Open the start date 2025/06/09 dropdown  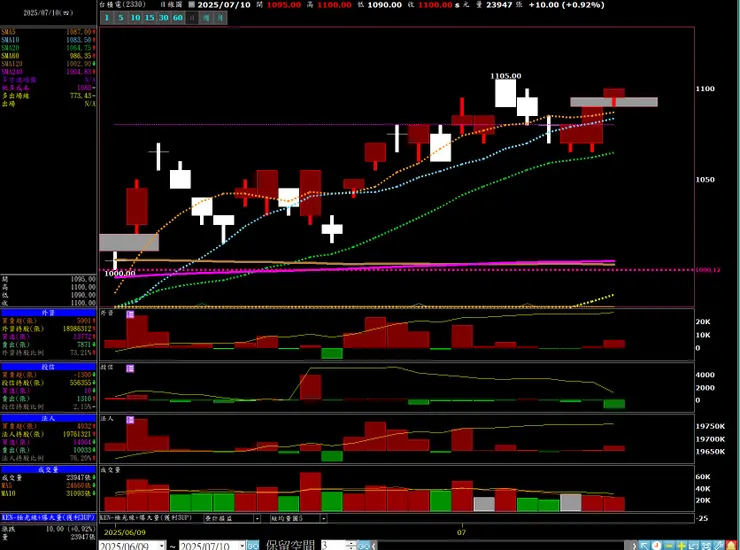click(x=161, y=546)
